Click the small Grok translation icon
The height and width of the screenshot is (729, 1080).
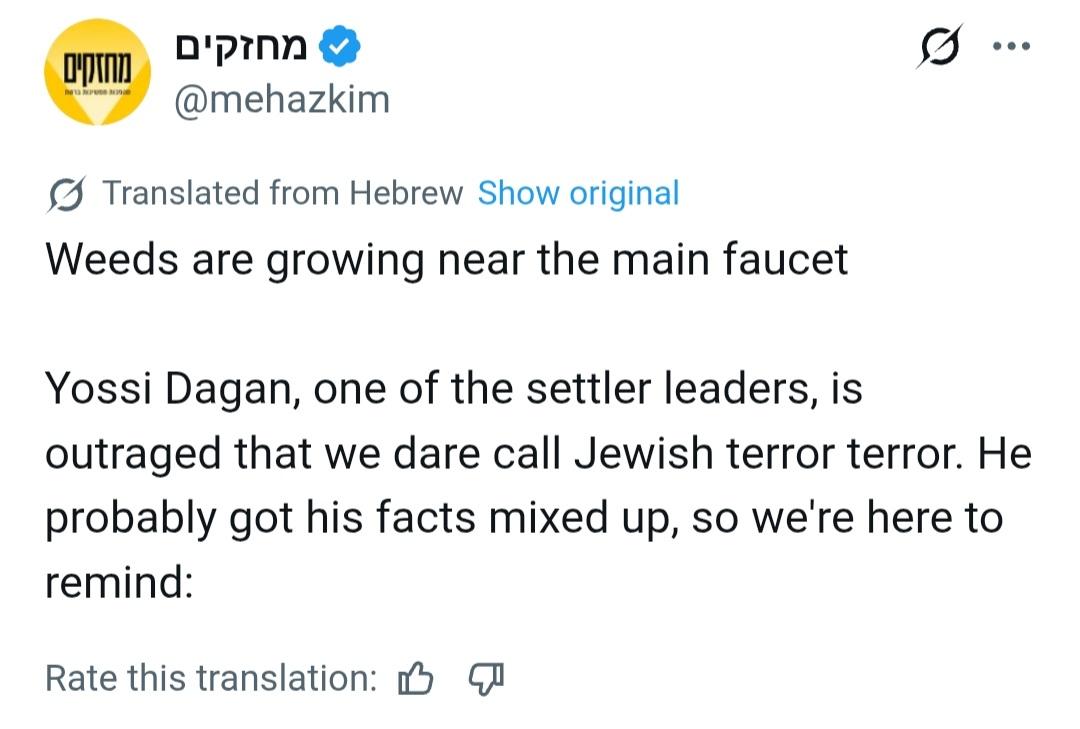pos(67,193)
